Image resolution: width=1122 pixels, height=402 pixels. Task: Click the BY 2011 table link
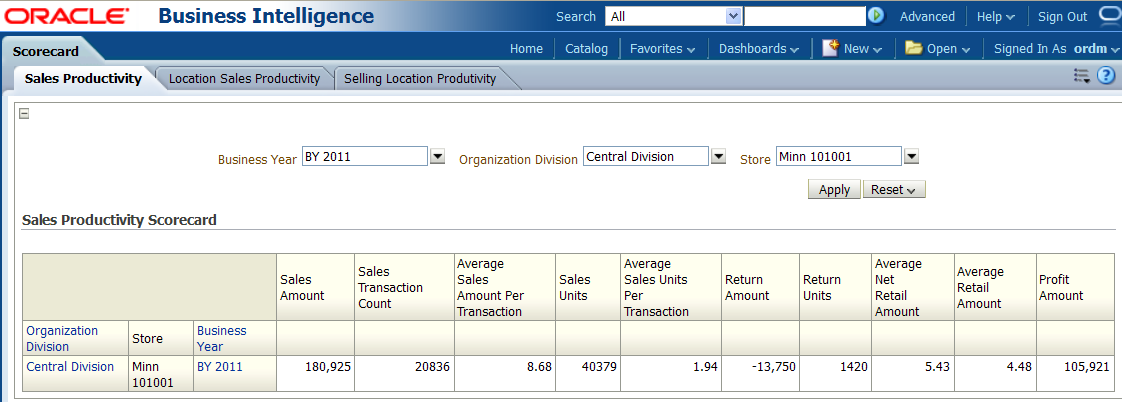219,367
